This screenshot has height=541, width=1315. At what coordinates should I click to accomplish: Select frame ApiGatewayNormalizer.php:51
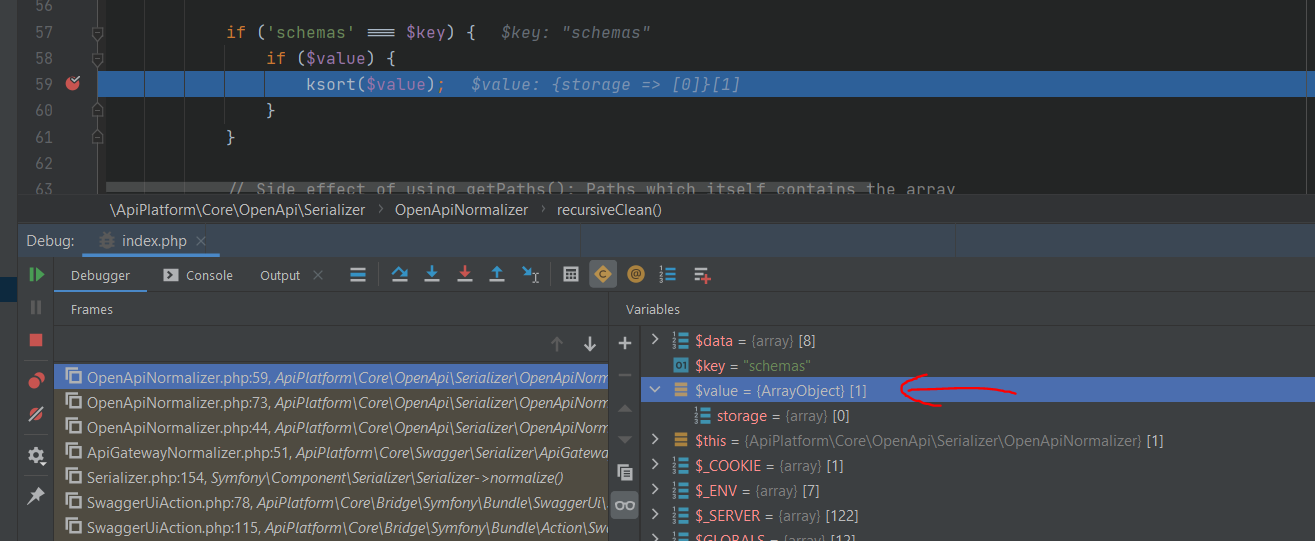(331, 452)
